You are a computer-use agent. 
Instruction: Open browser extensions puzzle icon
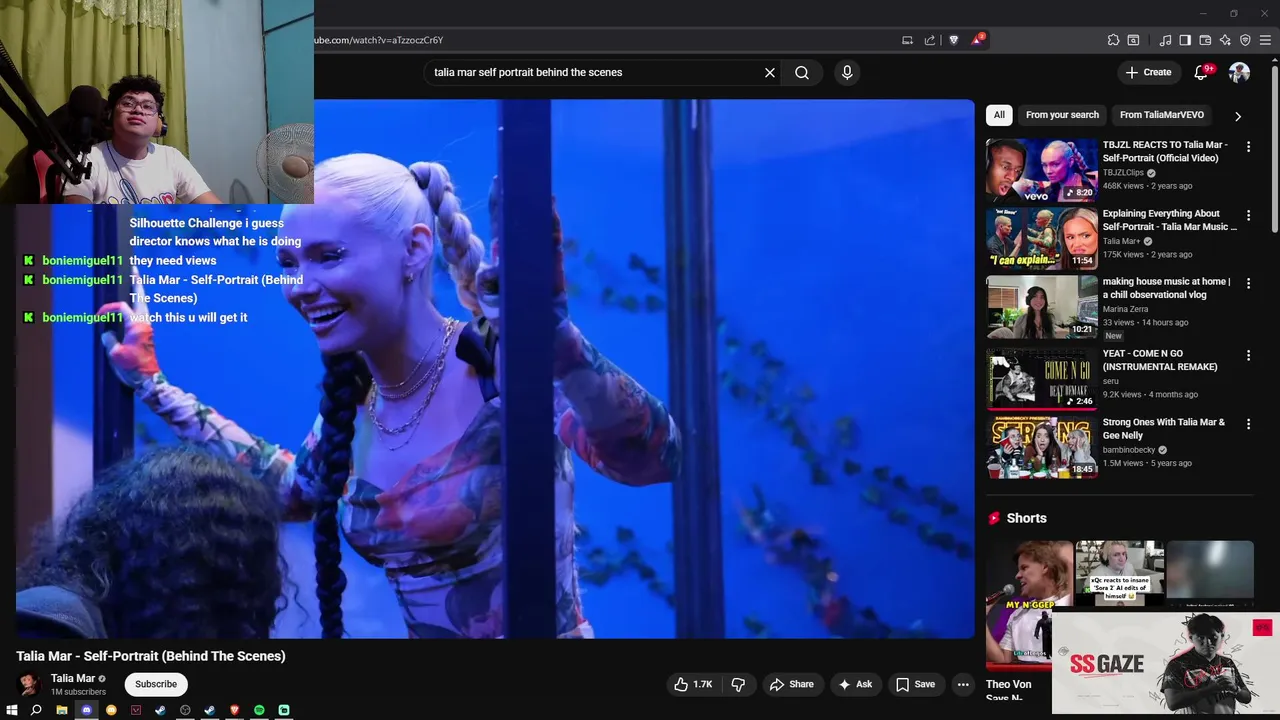pos(1113,40)
